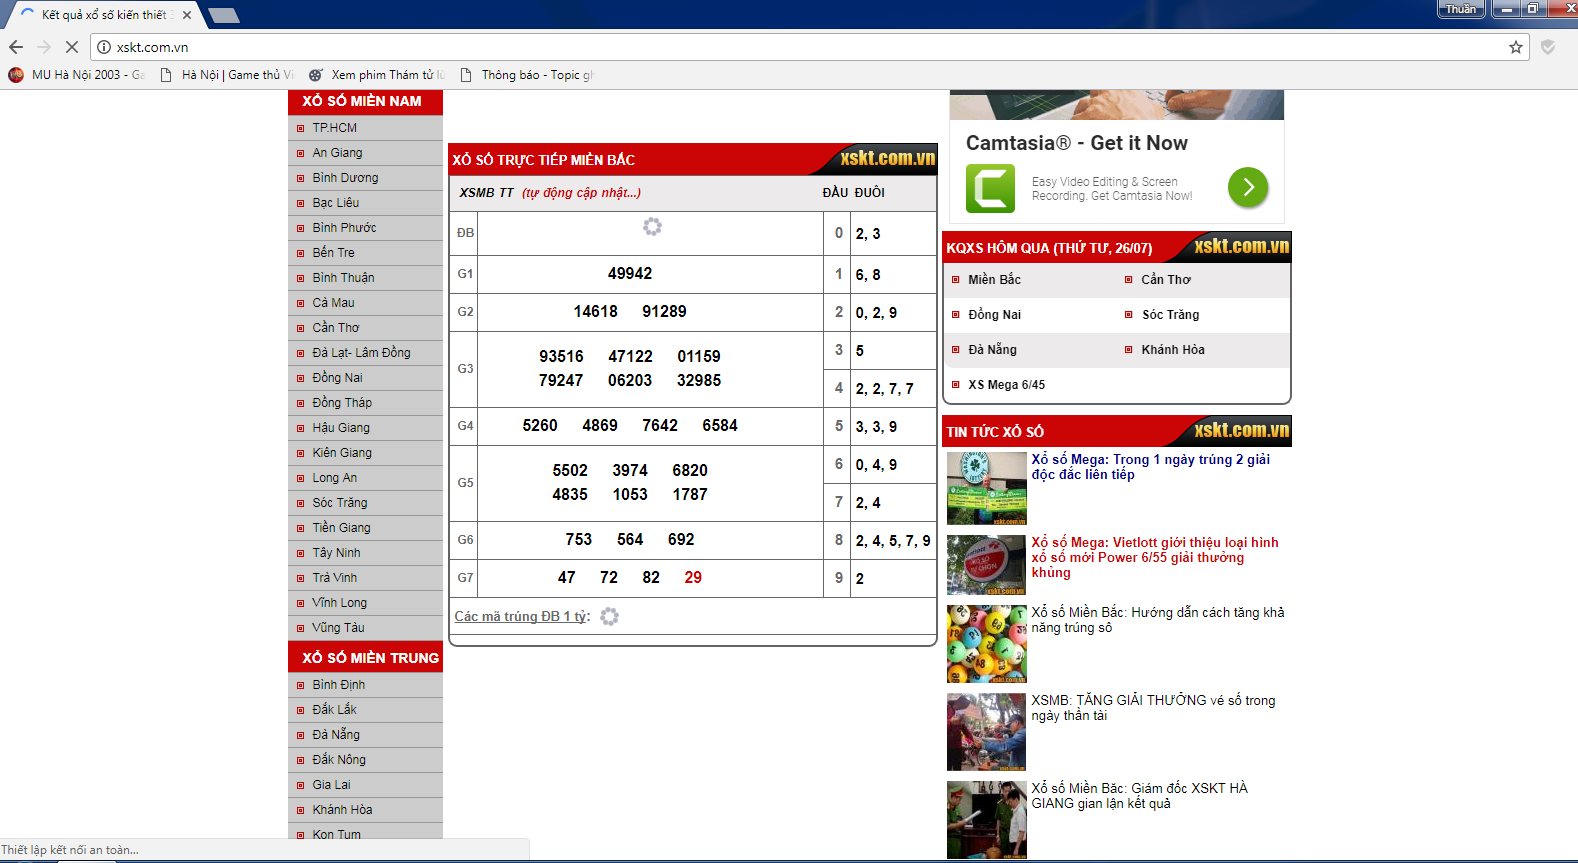The image size is (1578, 863).
Task: Click the browser back arrow button
Action: 16,47
